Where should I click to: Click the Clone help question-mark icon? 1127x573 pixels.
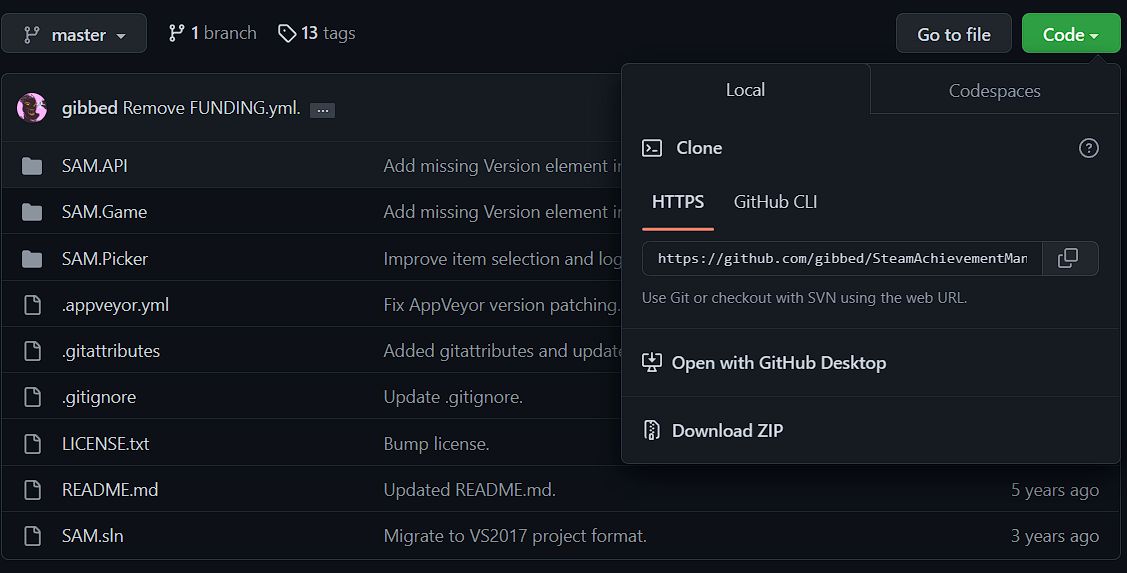pyautogui.click(x=1089, y=148)
